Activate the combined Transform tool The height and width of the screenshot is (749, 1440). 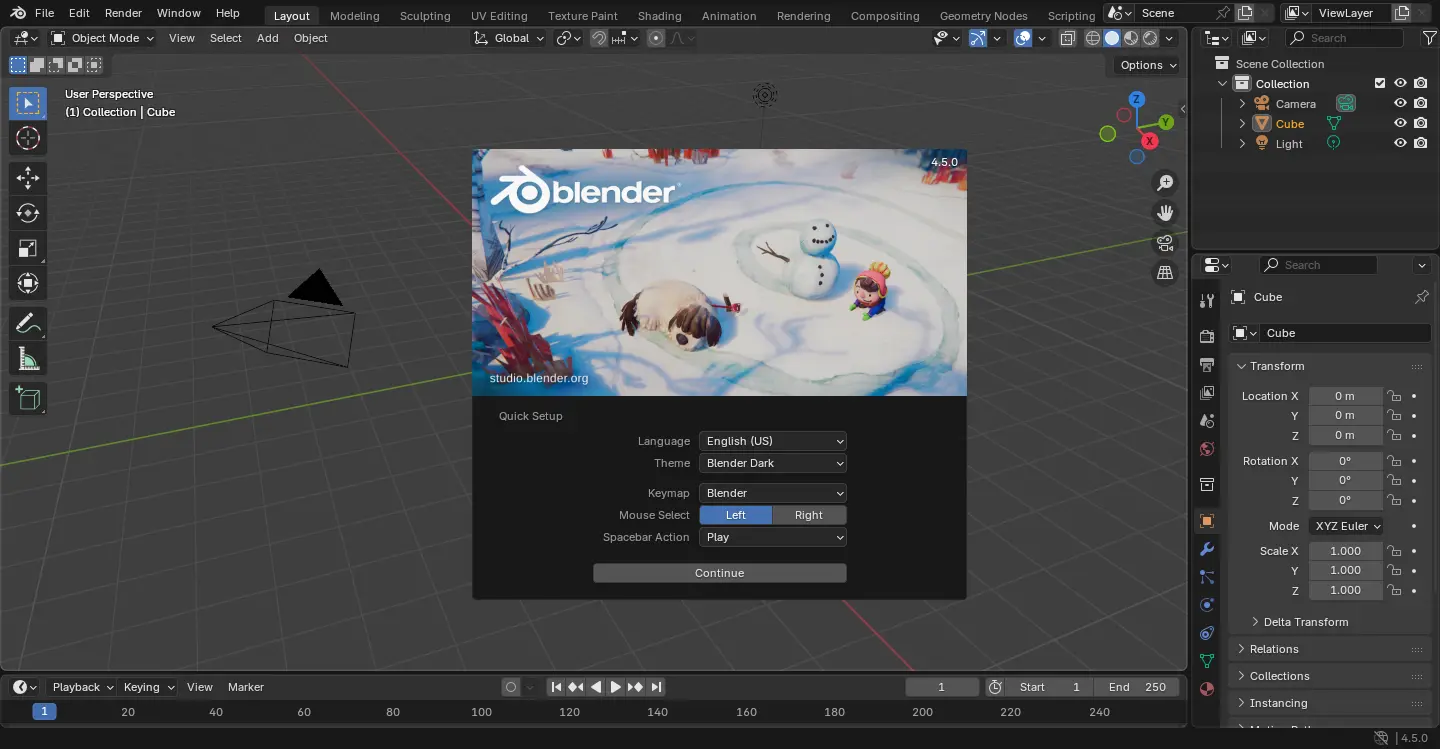(x=28, y=283)
